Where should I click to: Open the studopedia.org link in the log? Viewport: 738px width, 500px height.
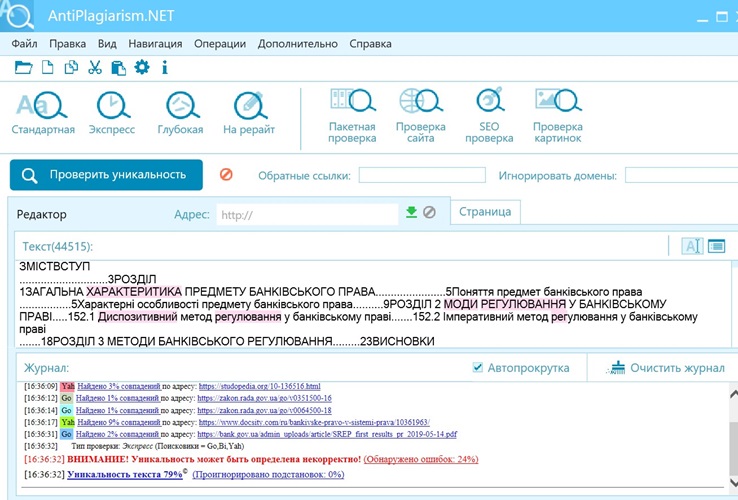(x=259, y=386)
